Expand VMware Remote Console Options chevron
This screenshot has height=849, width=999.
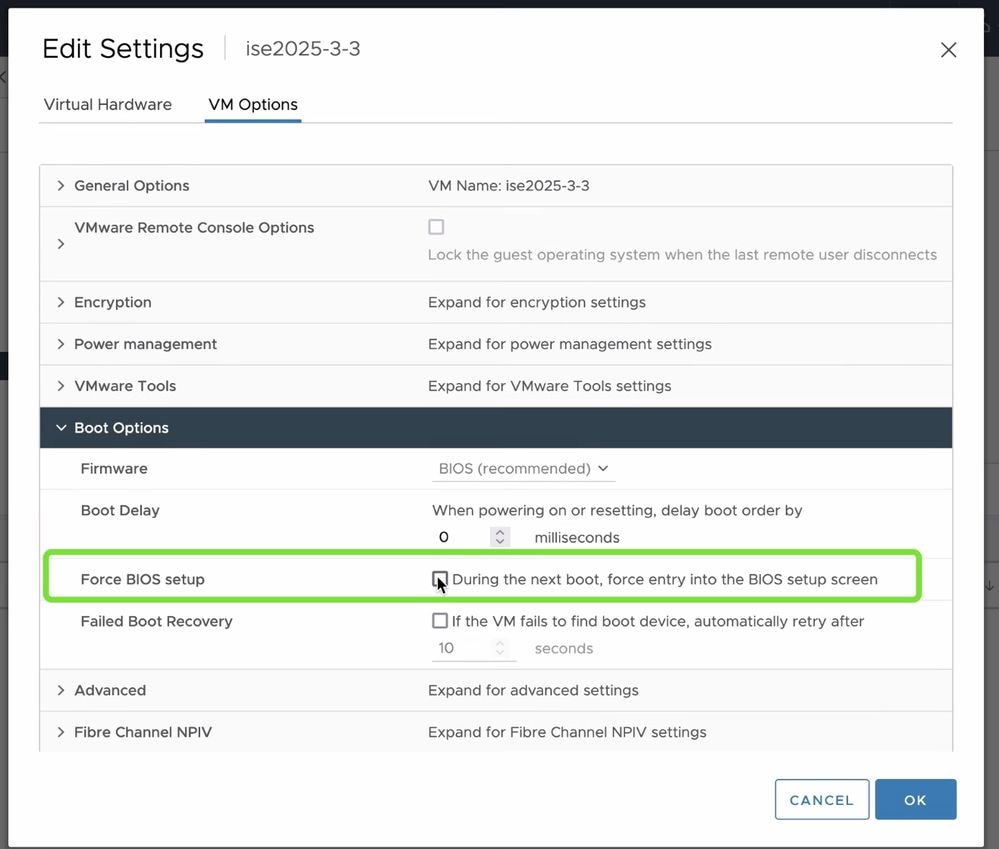[61, 244]
